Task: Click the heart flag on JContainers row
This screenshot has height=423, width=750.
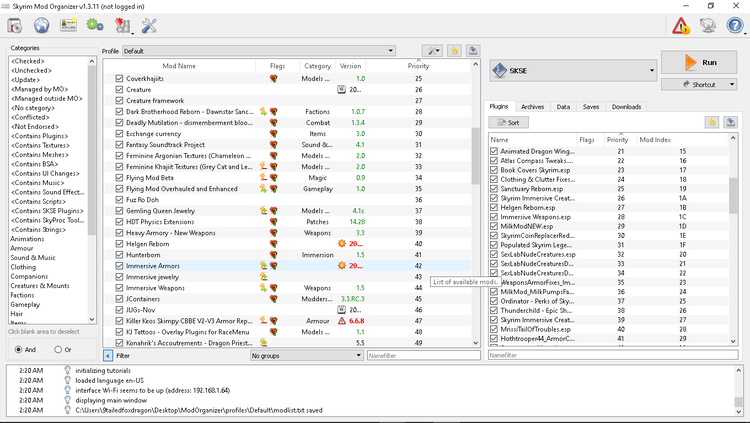Action: click(274, 299)
